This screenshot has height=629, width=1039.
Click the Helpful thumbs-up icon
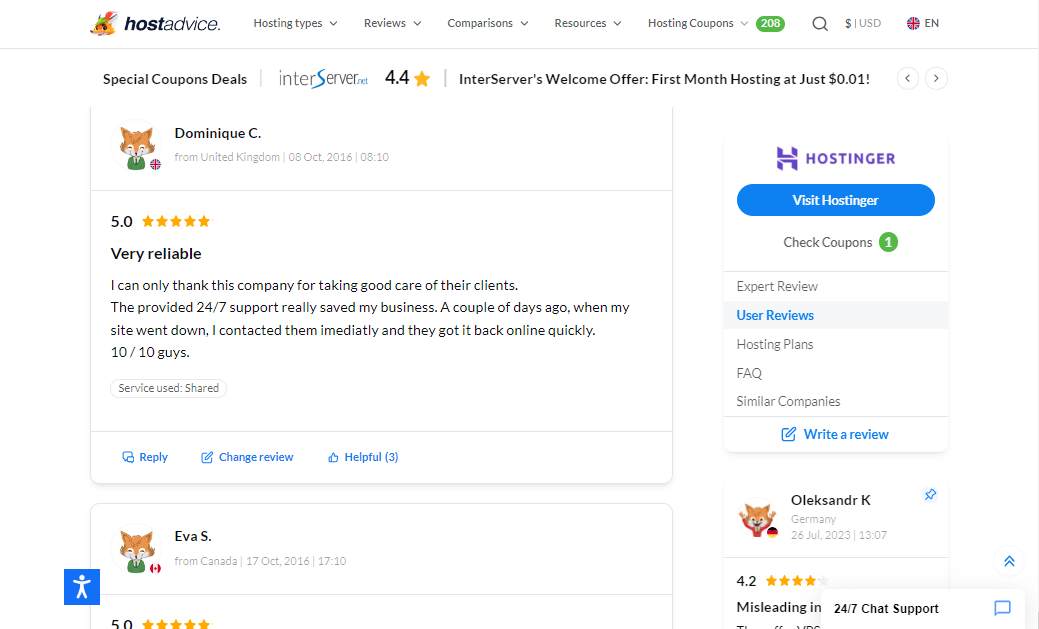pos(333,457)
